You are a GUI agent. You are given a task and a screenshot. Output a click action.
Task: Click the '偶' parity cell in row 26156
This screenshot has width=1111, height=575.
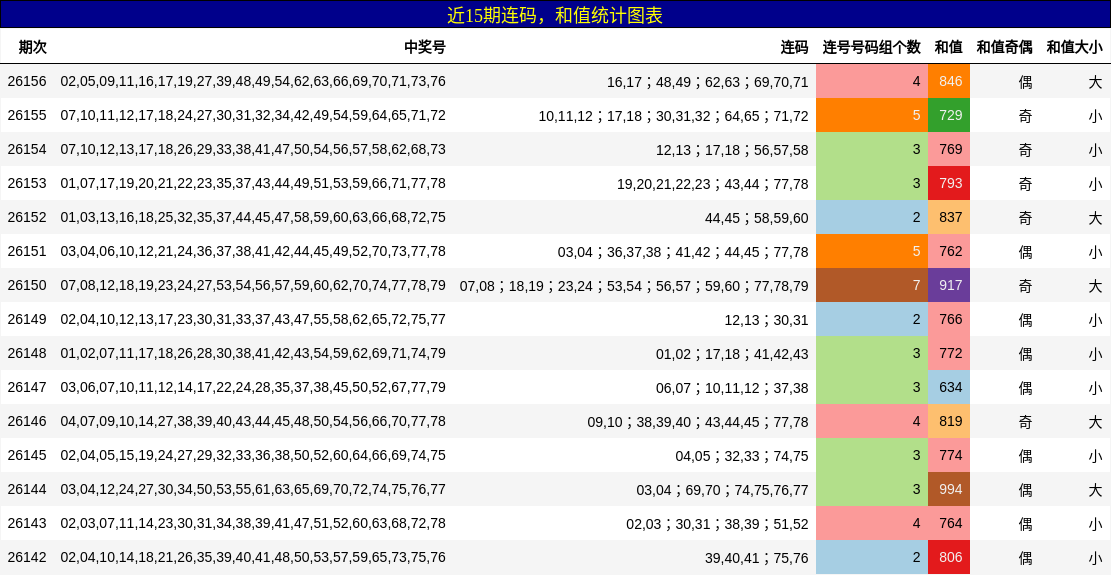click(1025, 82)
